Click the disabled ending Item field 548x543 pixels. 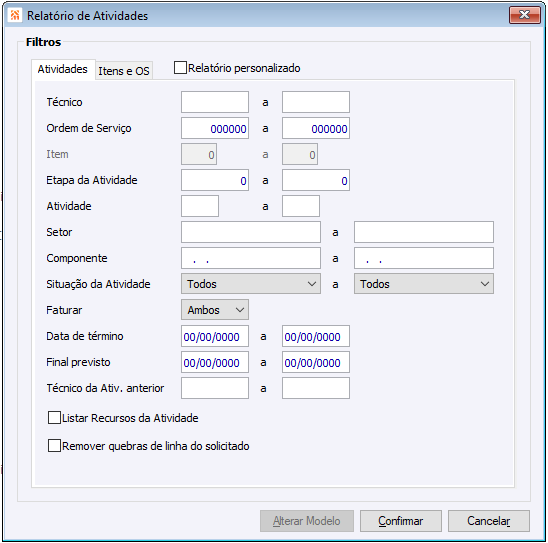coord(300,154)
